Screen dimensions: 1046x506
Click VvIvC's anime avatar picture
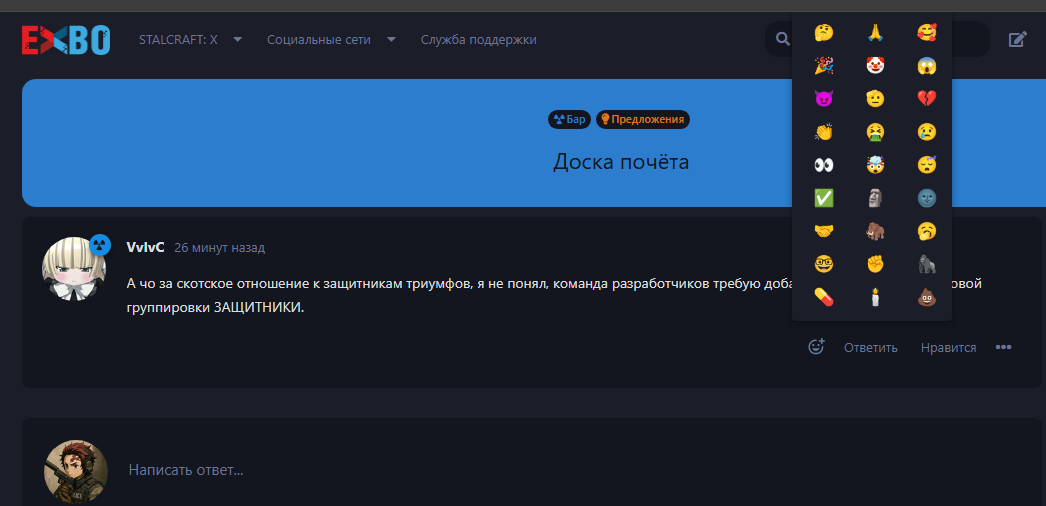point(74,269)
